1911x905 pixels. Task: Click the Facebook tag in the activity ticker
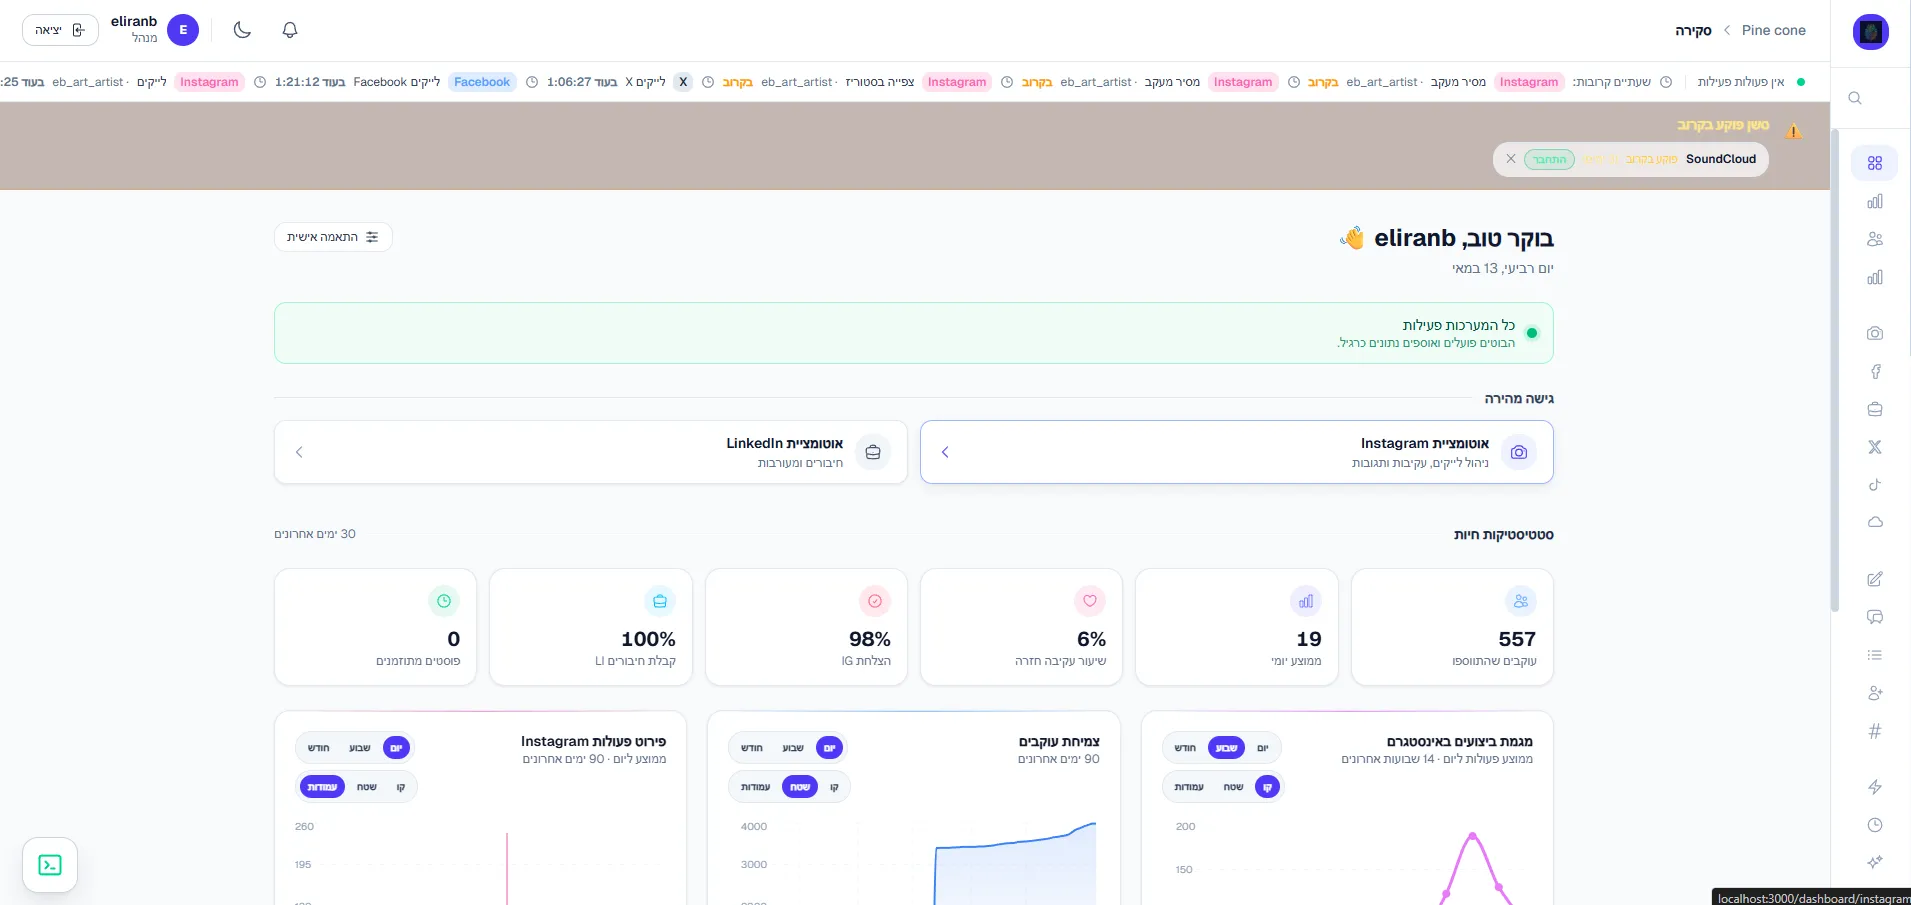point(482,82)
